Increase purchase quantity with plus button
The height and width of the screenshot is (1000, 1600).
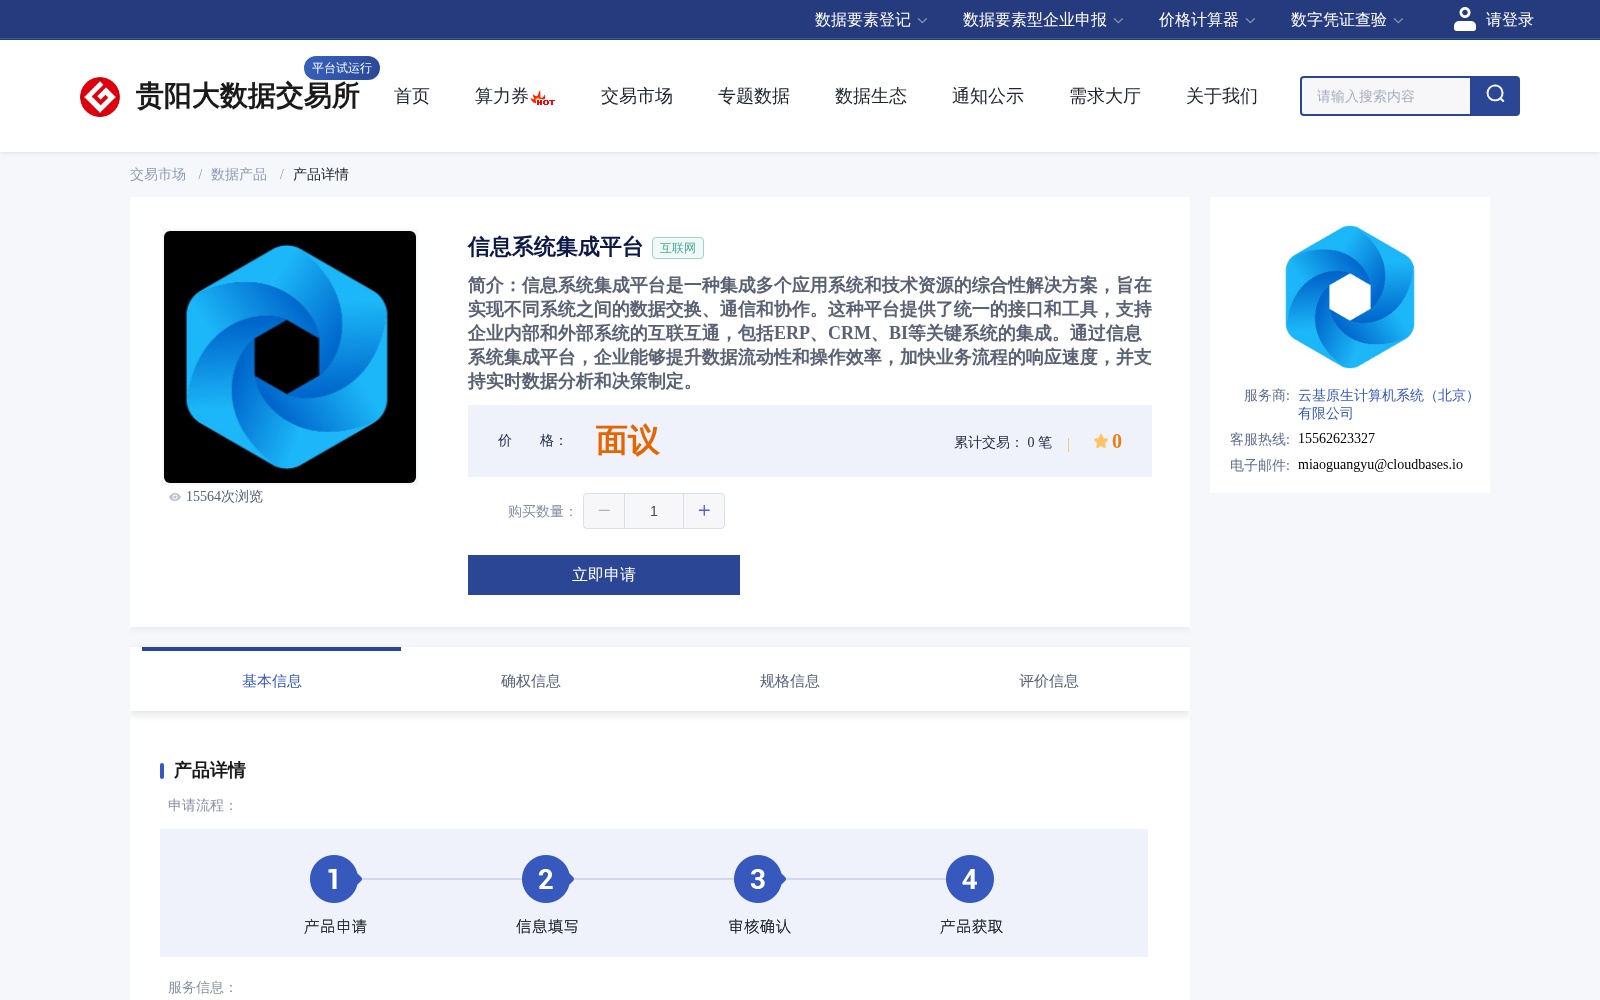pyautogui.click(x=704, y=511)
